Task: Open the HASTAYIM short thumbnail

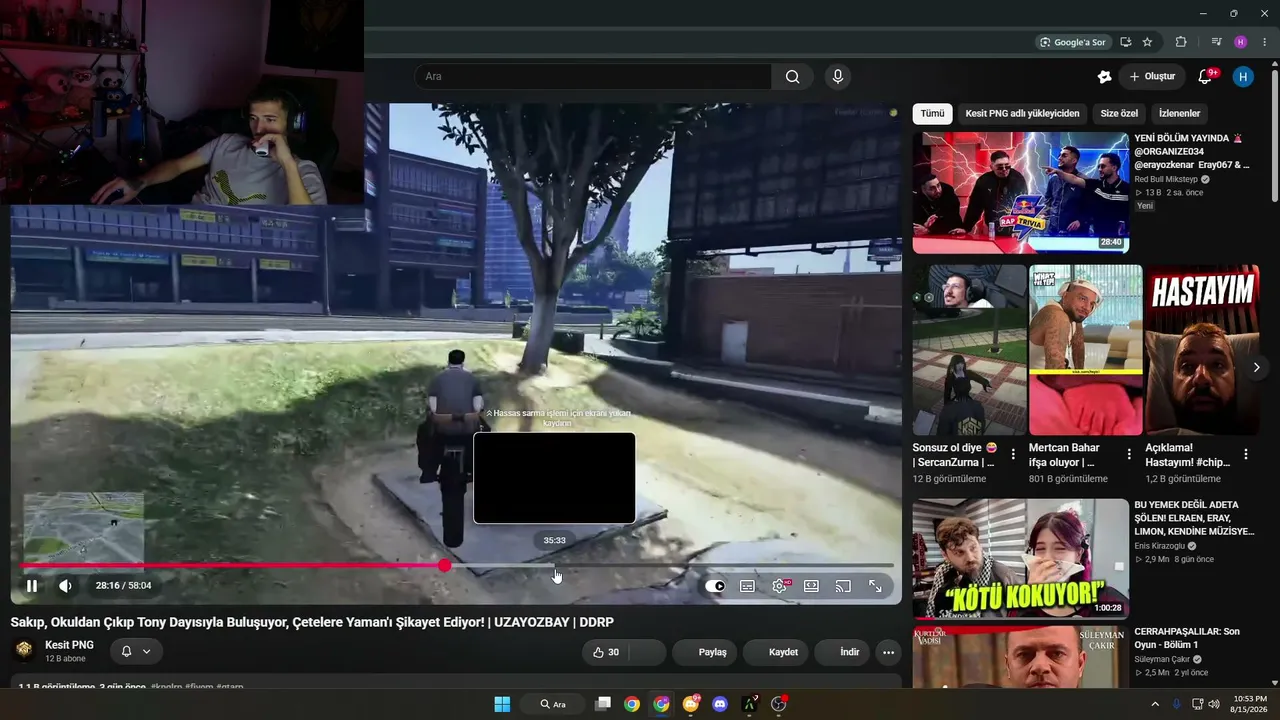Action: pos(1202,350)
